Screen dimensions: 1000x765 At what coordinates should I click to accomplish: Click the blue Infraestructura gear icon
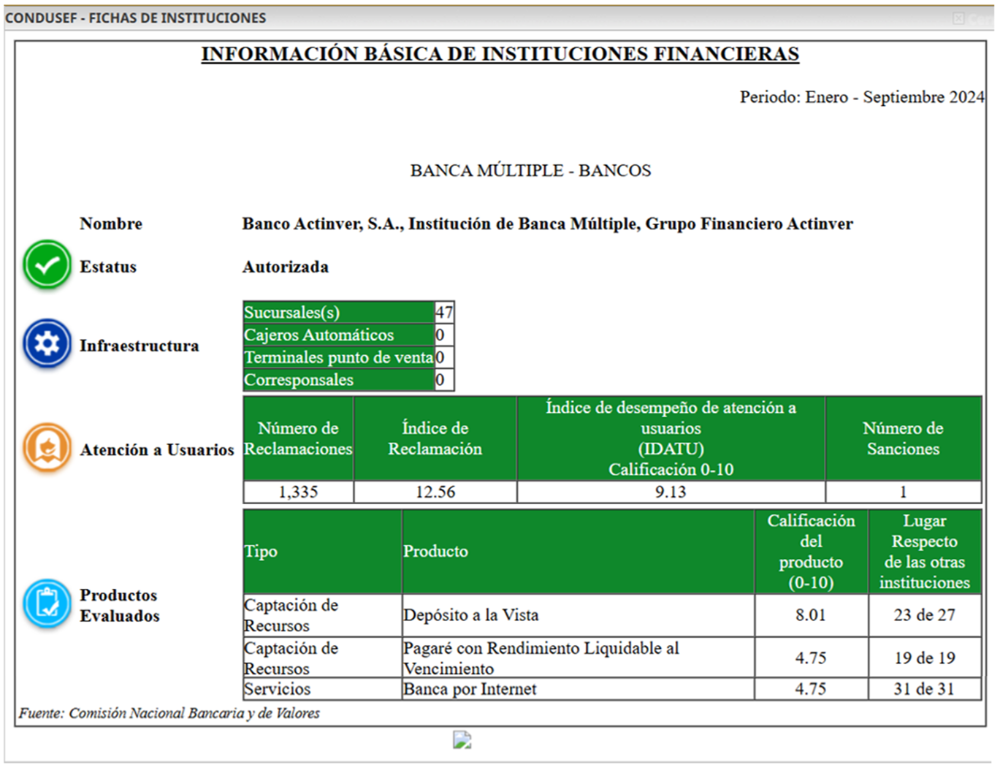[x=47, y=344]
